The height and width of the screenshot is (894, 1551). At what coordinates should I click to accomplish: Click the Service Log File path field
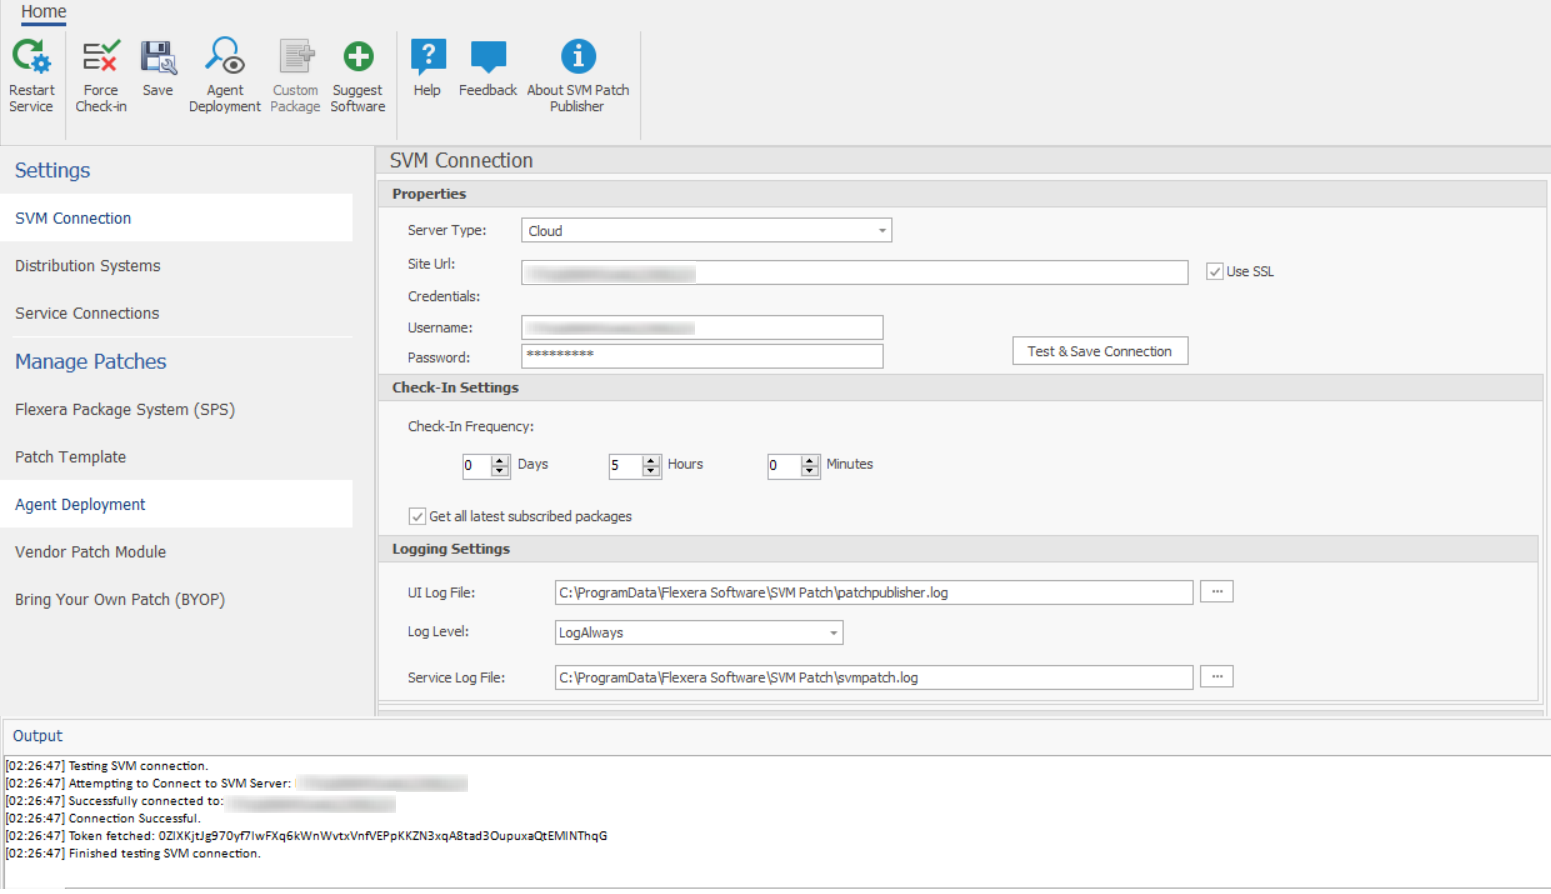pyautogui.click(x=874, y=677)
